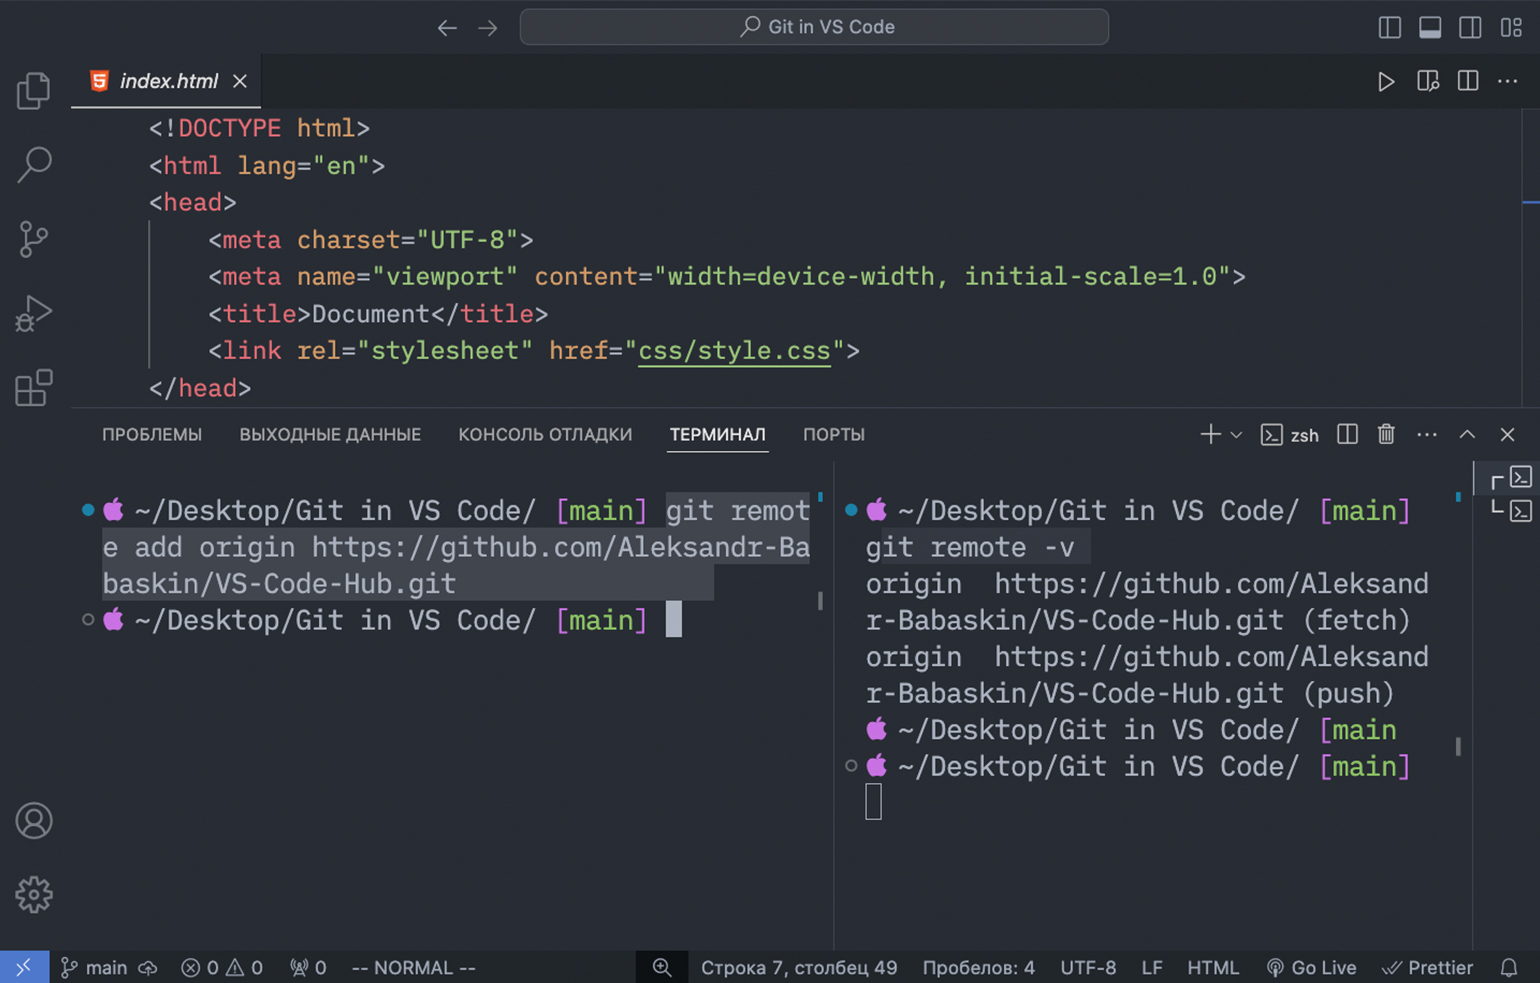Click the Document title text in code
This screenshot has height=983, width=1540.
pos(370,314)
